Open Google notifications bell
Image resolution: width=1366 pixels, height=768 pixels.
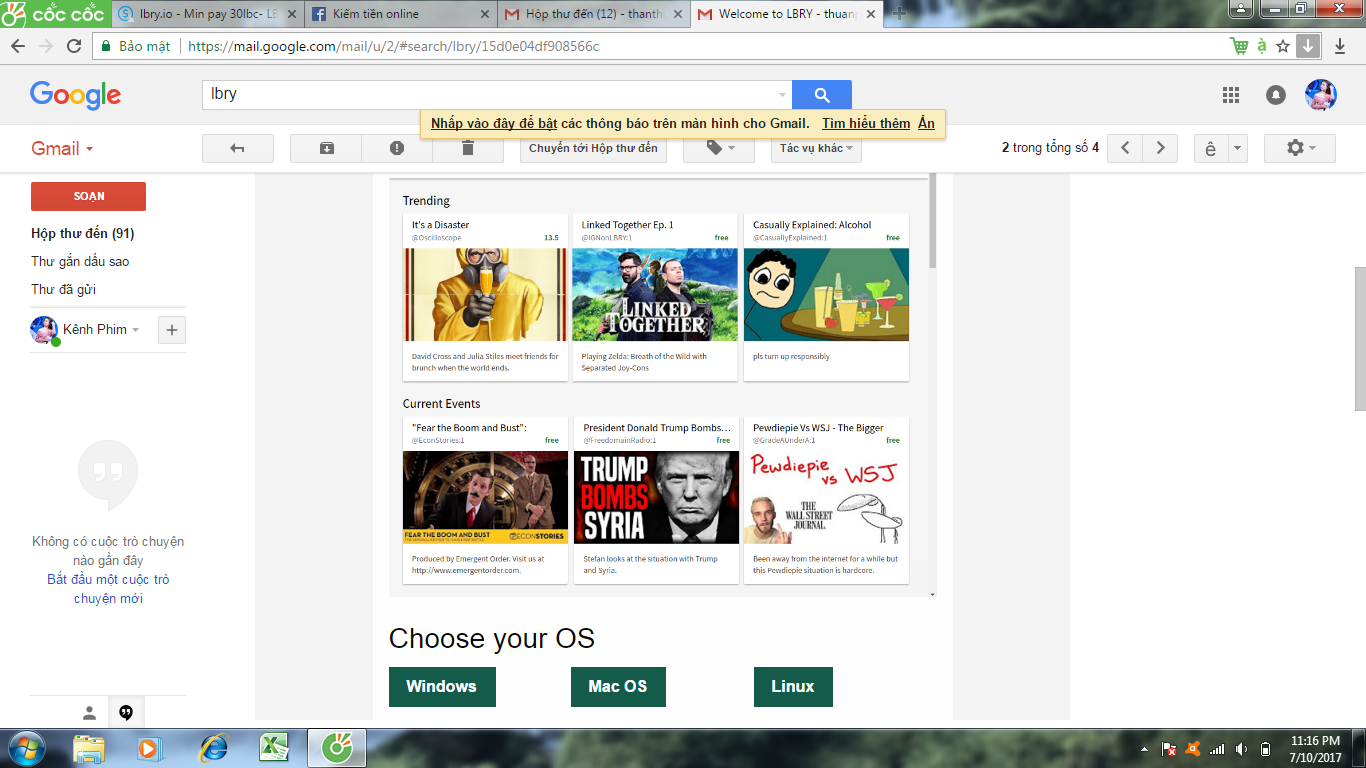[x=1276, y=95]
